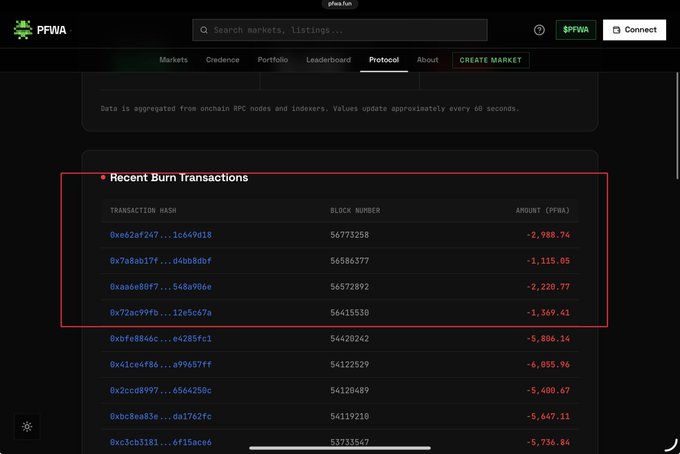The height and width of the screenshot is (454, 680).
Task: Click the wallet icon in Connect button
Action: 616,30
